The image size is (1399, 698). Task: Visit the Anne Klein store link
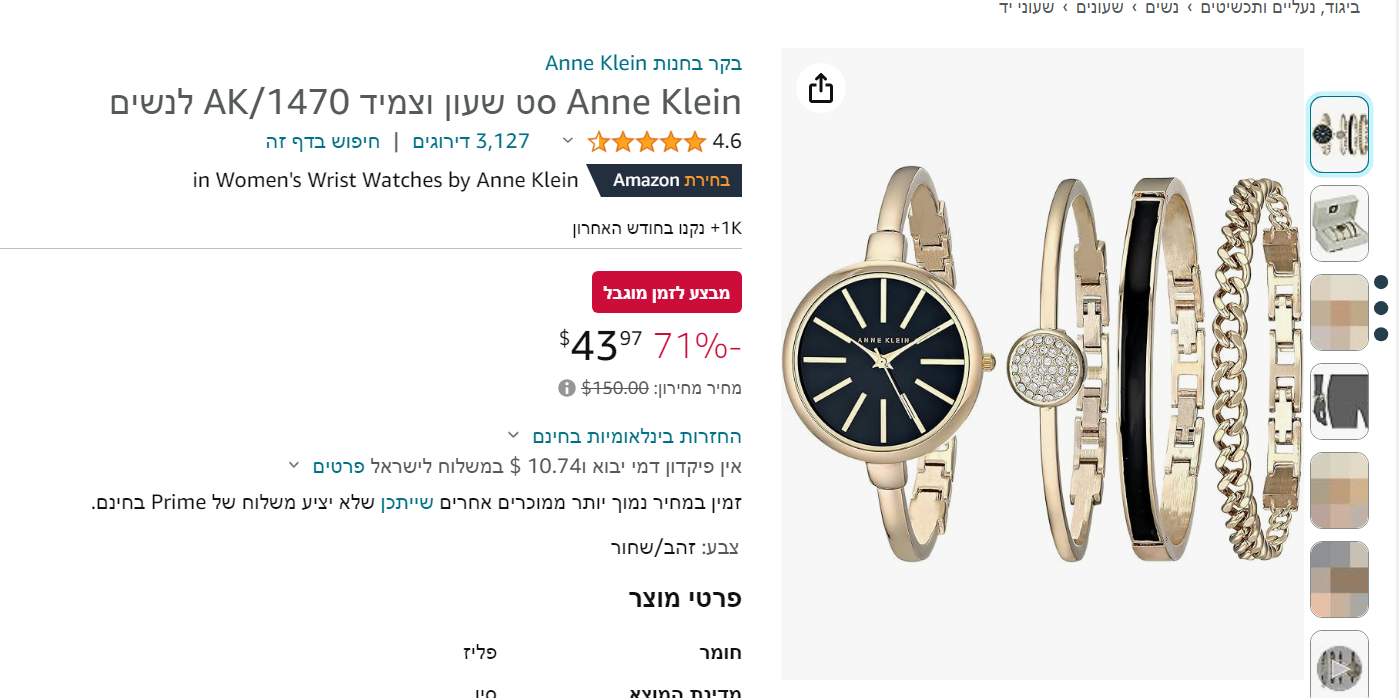point(643,64)
